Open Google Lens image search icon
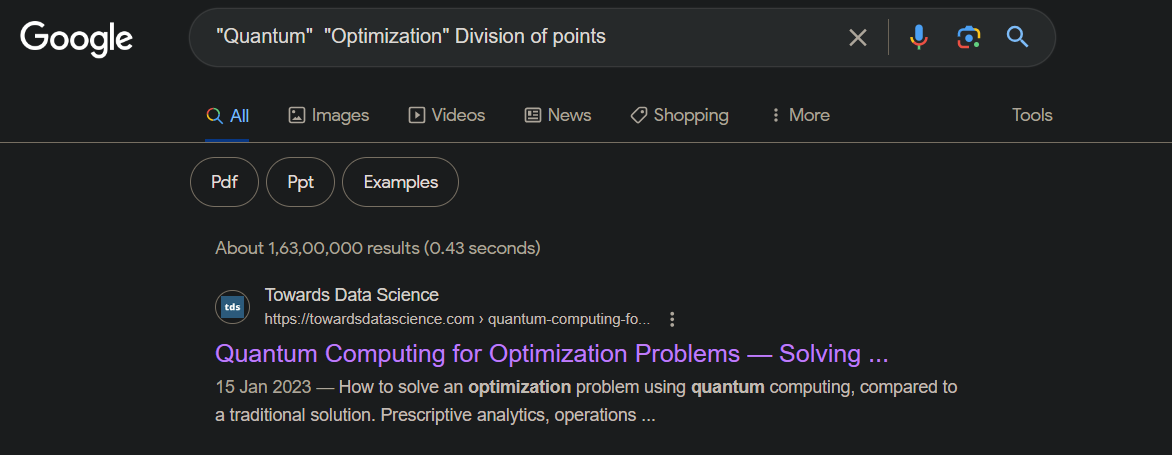 tap(968, 37)
